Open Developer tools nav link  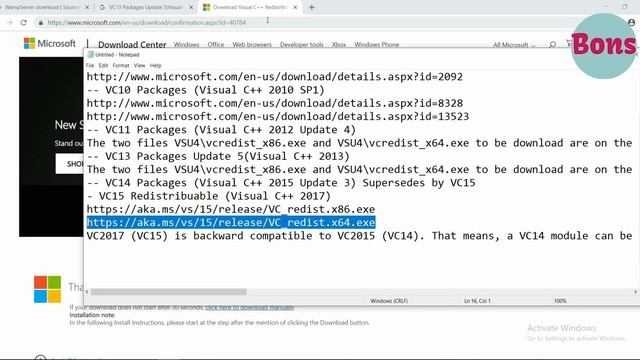tap(302, 44)
